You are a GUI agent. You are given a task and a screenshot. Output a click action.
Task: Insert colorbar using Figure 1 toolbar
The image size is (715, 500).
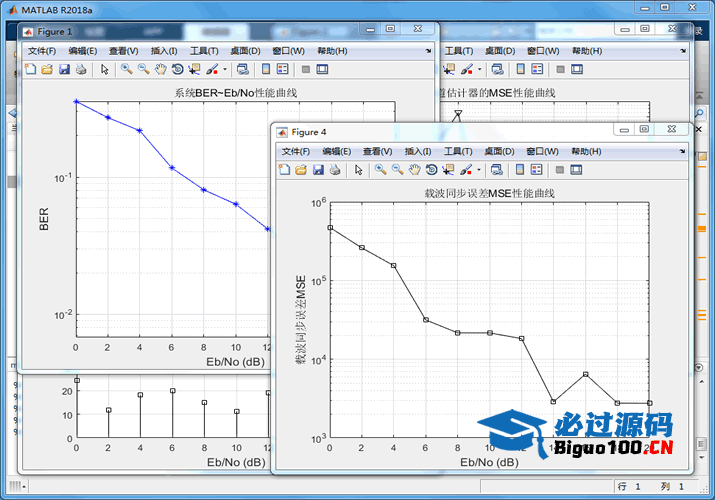coord(266,69)
